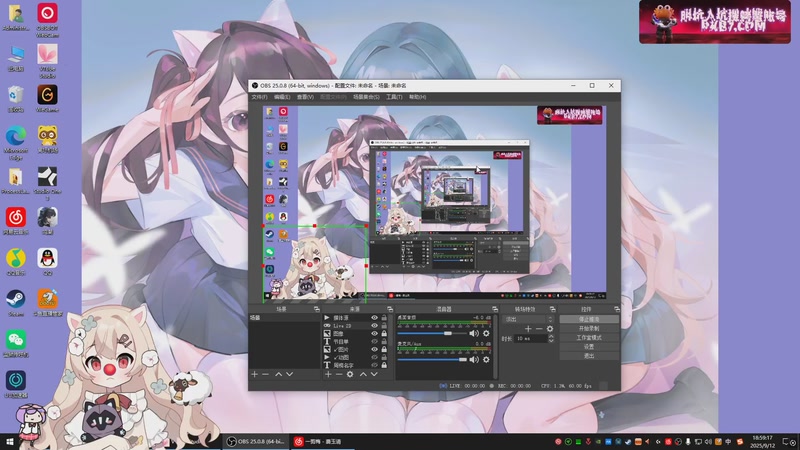The height and width of the screenshot is (450, 800).
Task: Toggle visibility of Live 2D source
Action: click(374, 326)
